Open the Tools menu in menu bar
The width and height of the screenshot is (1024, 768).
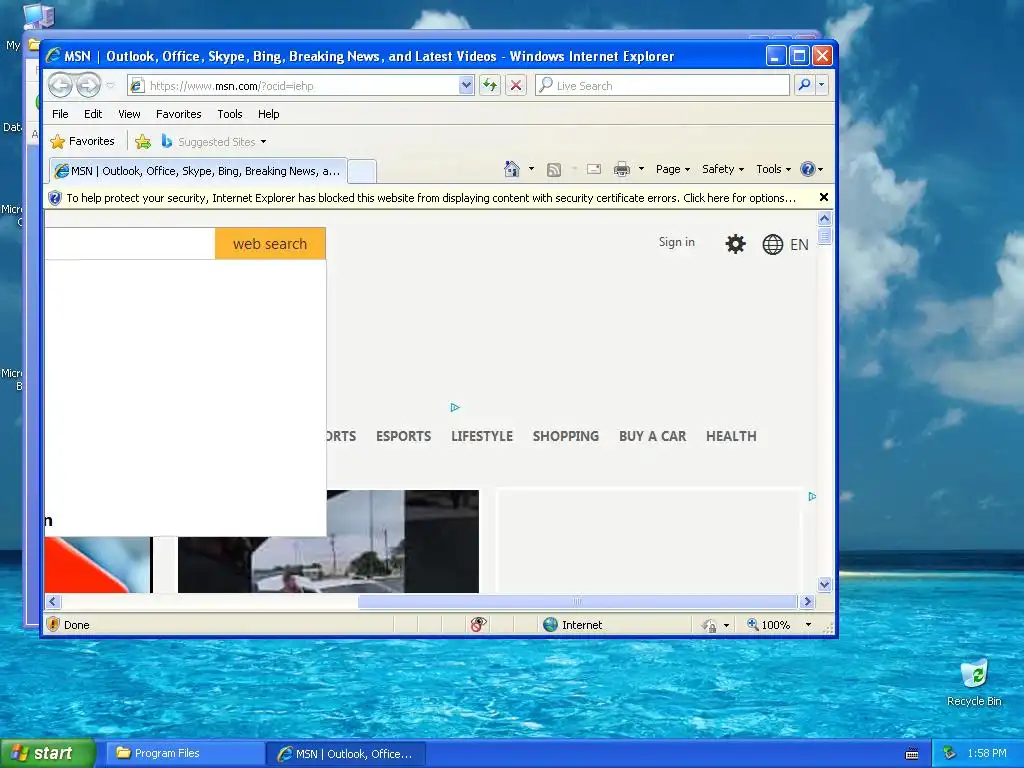[x=230, y=114]
